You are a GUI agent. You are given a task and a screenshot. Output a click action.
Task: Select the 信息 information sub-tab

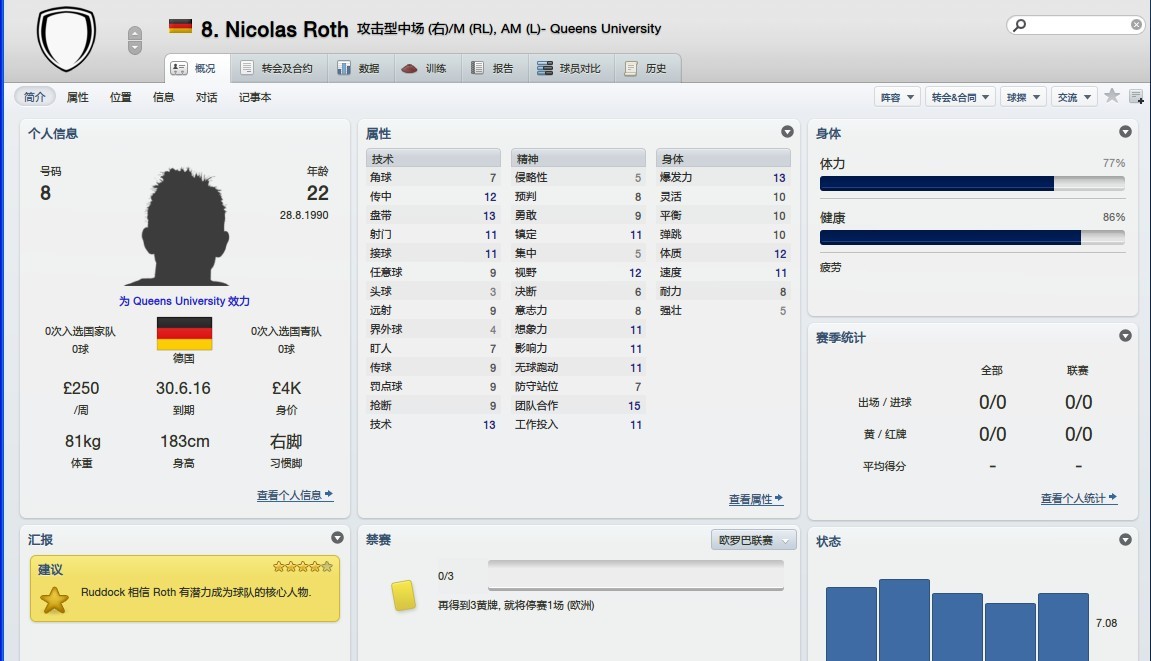click(x=163, y=97)
